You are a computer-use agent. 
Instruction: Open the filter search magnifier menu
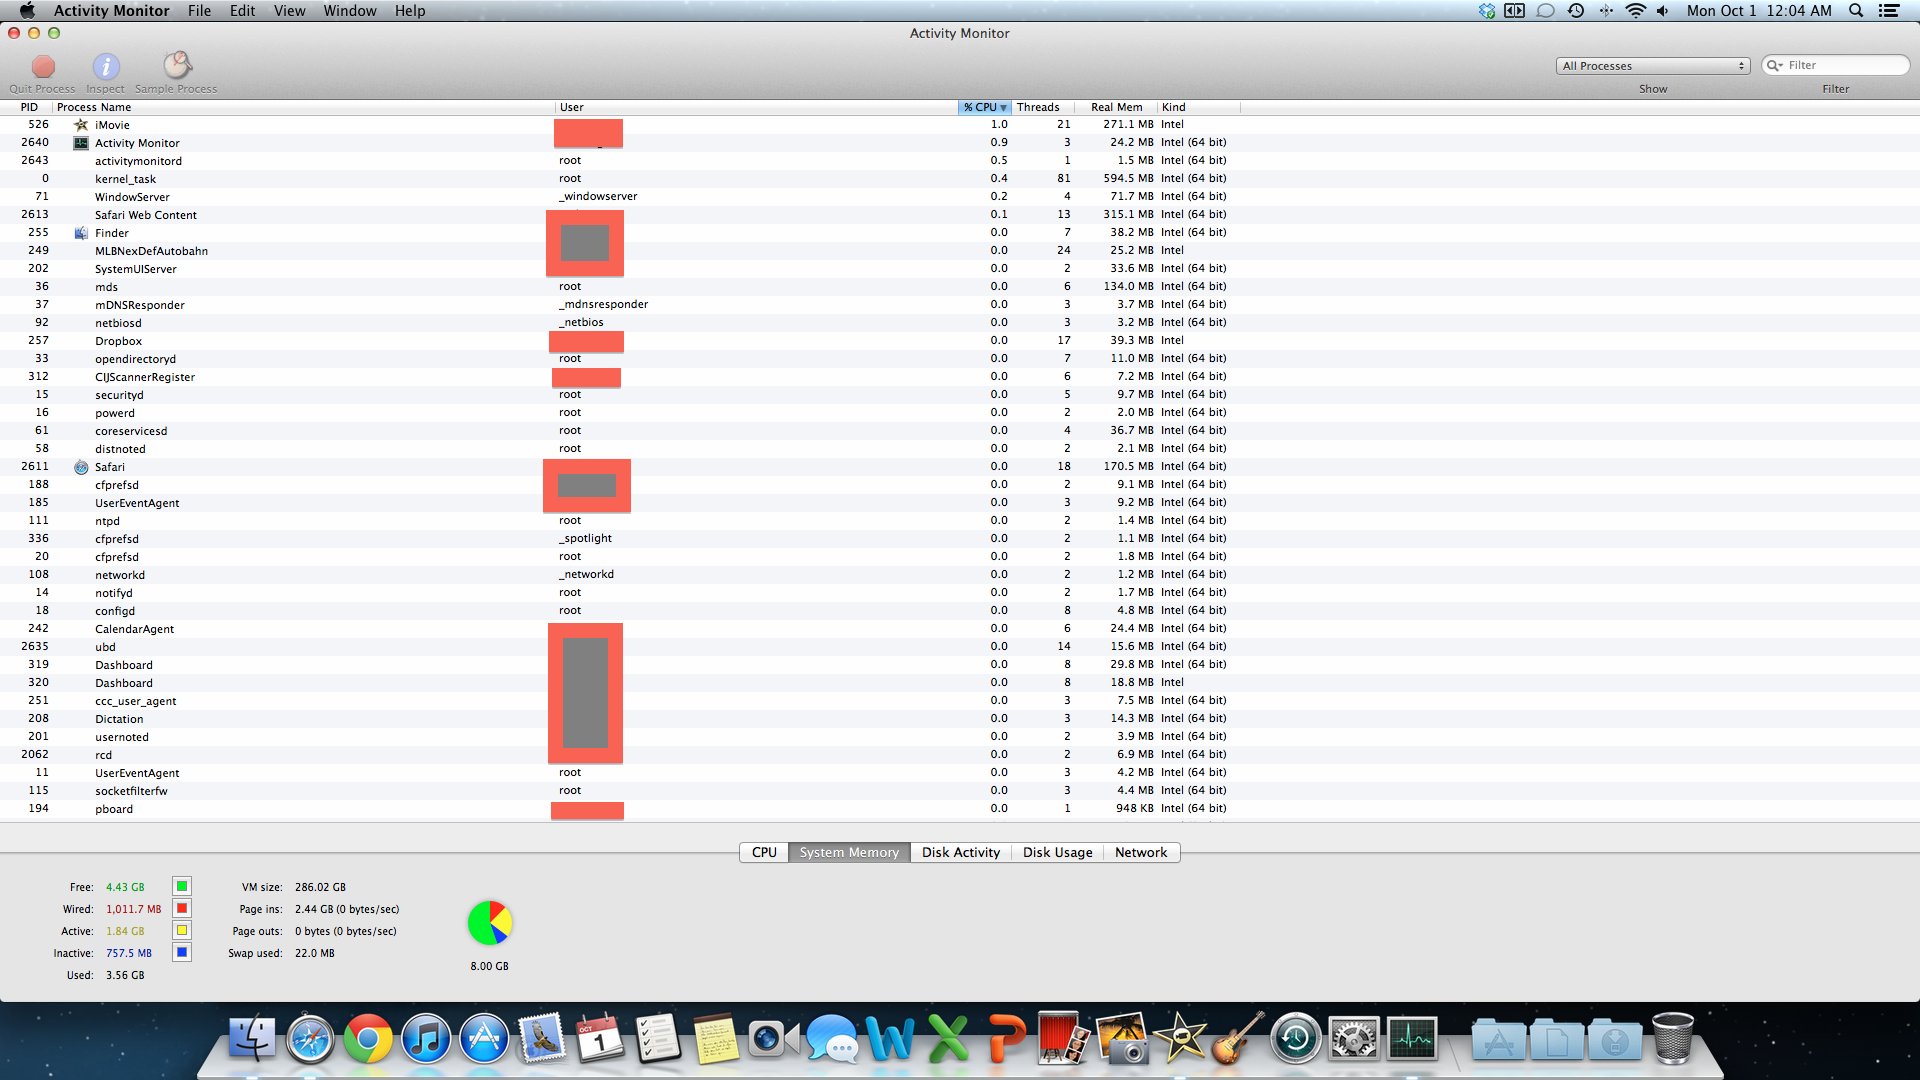[1775, 66]
